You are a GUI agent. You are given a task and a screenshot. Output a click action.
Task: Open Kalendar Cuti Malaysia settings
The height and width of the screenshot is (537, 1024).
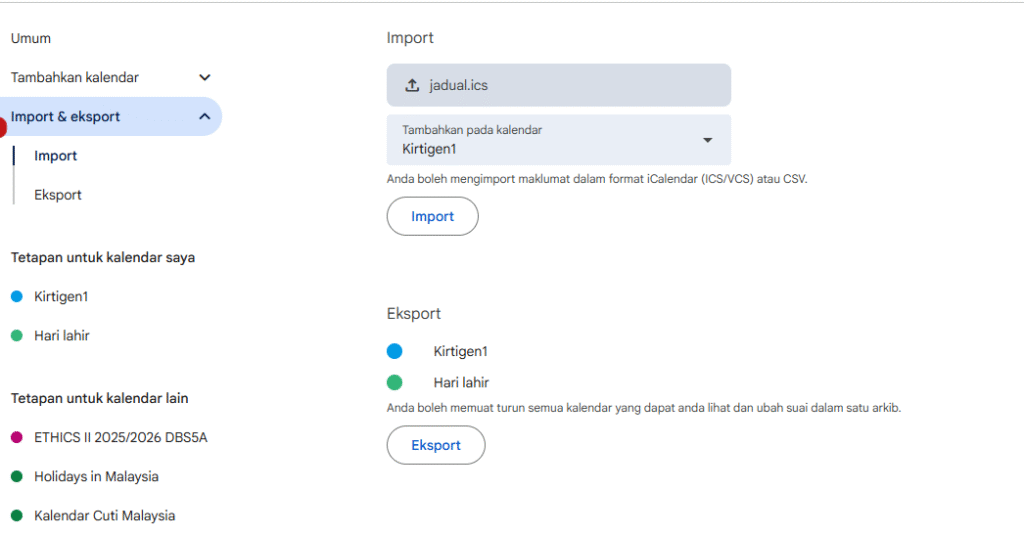coord(105,516)
